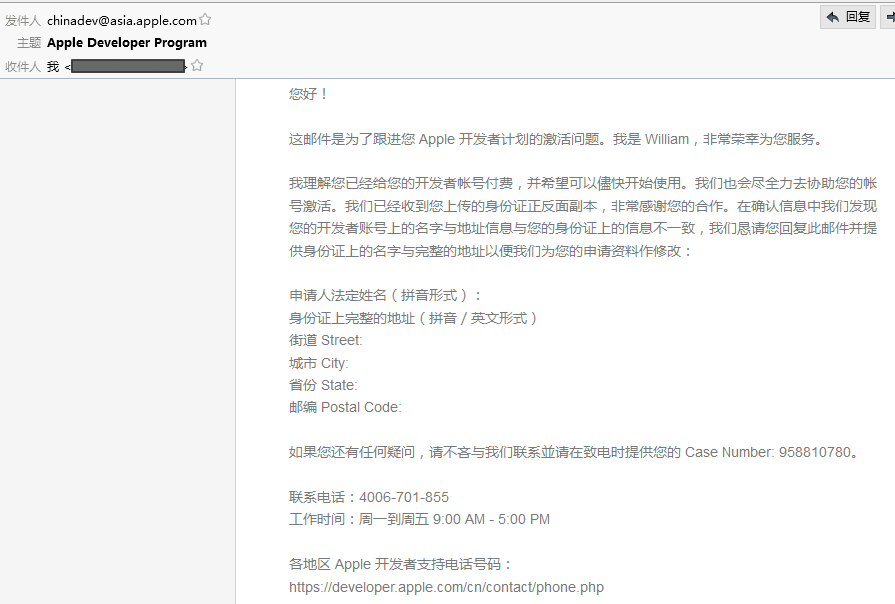Click the 工作时间 working hours line
Viewport: 895px width, 604px height.
coord(420,520)
